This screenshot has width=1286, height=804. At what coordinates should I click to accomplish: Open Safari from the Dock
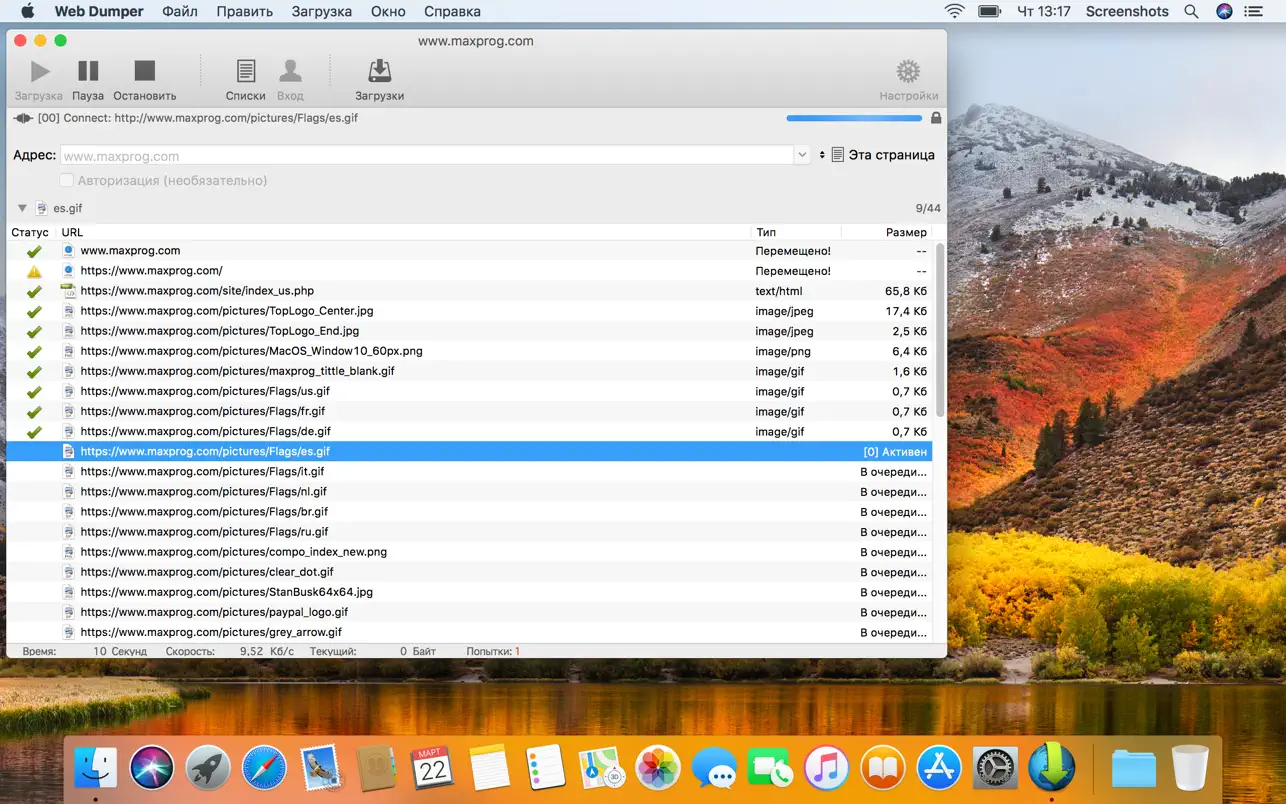pyautogui.click(x=264, y=768)
